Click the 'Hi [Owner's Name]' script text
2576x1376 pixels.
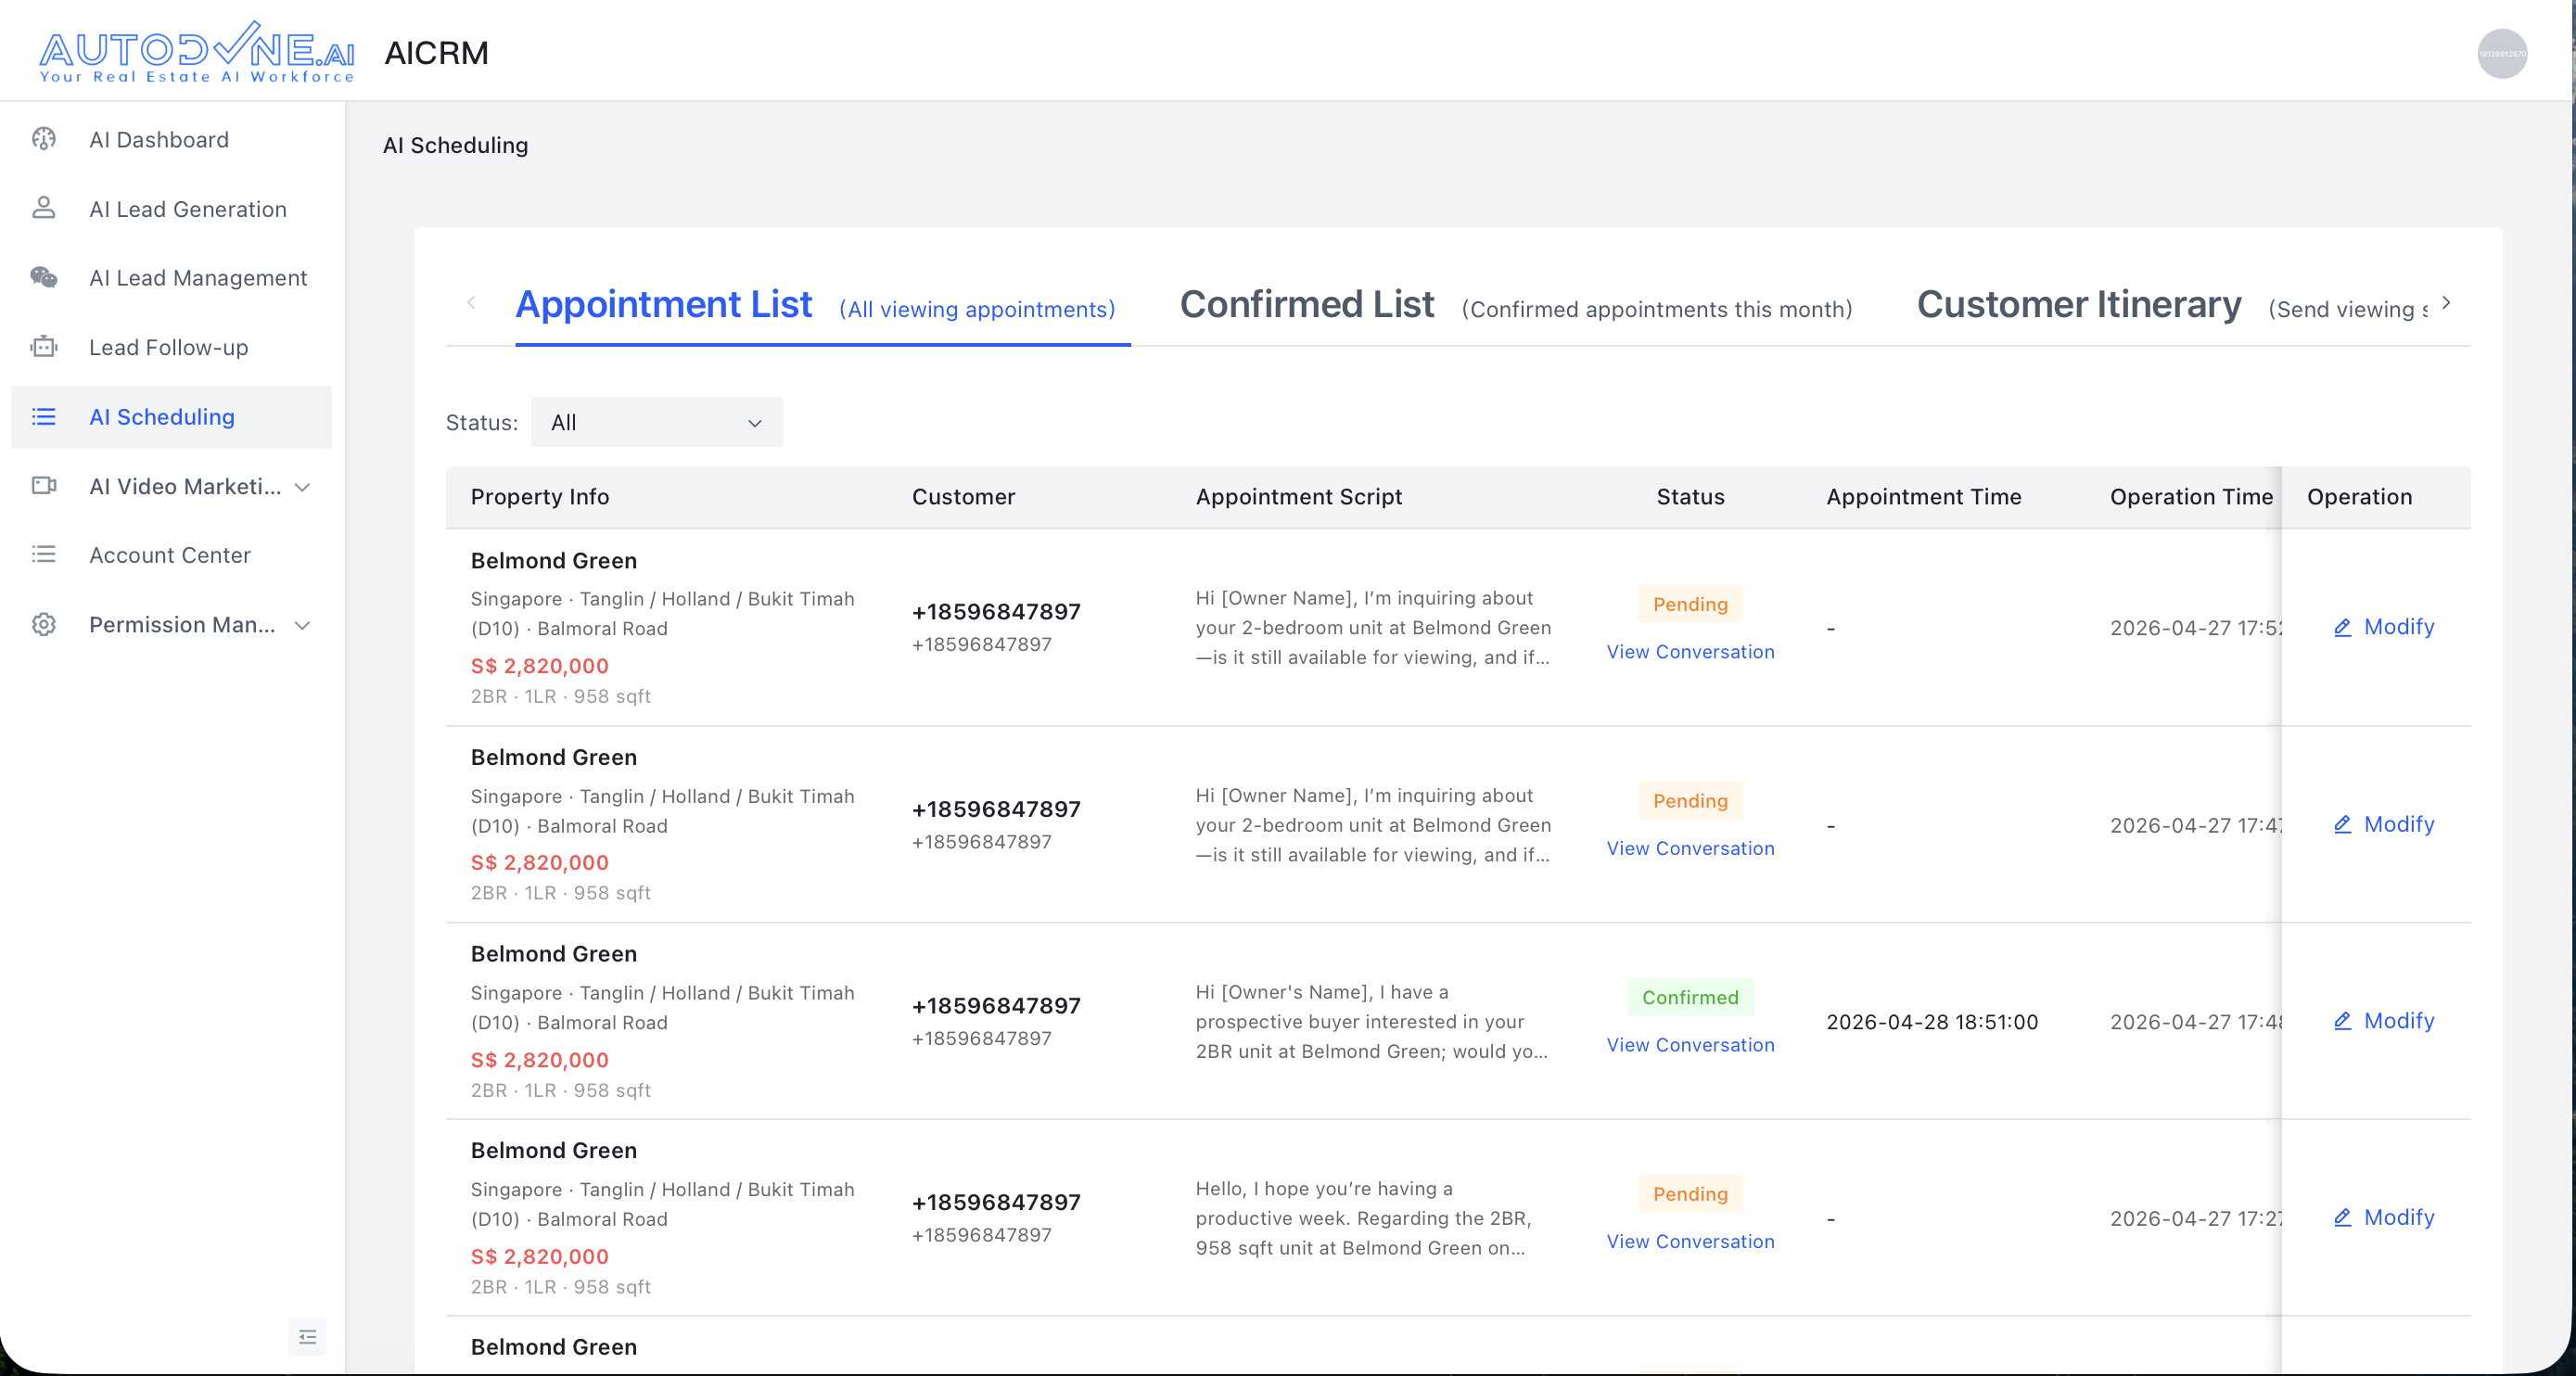1373,1021
